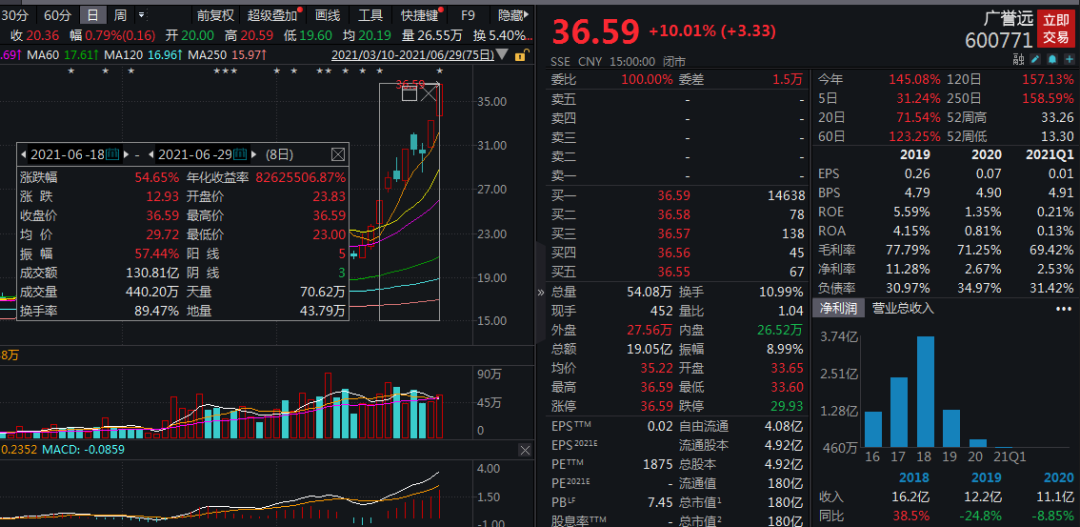Click the 换手率 value 89.47%
Viewport: 1080px width, 527px height.
(x=157, y=311)
